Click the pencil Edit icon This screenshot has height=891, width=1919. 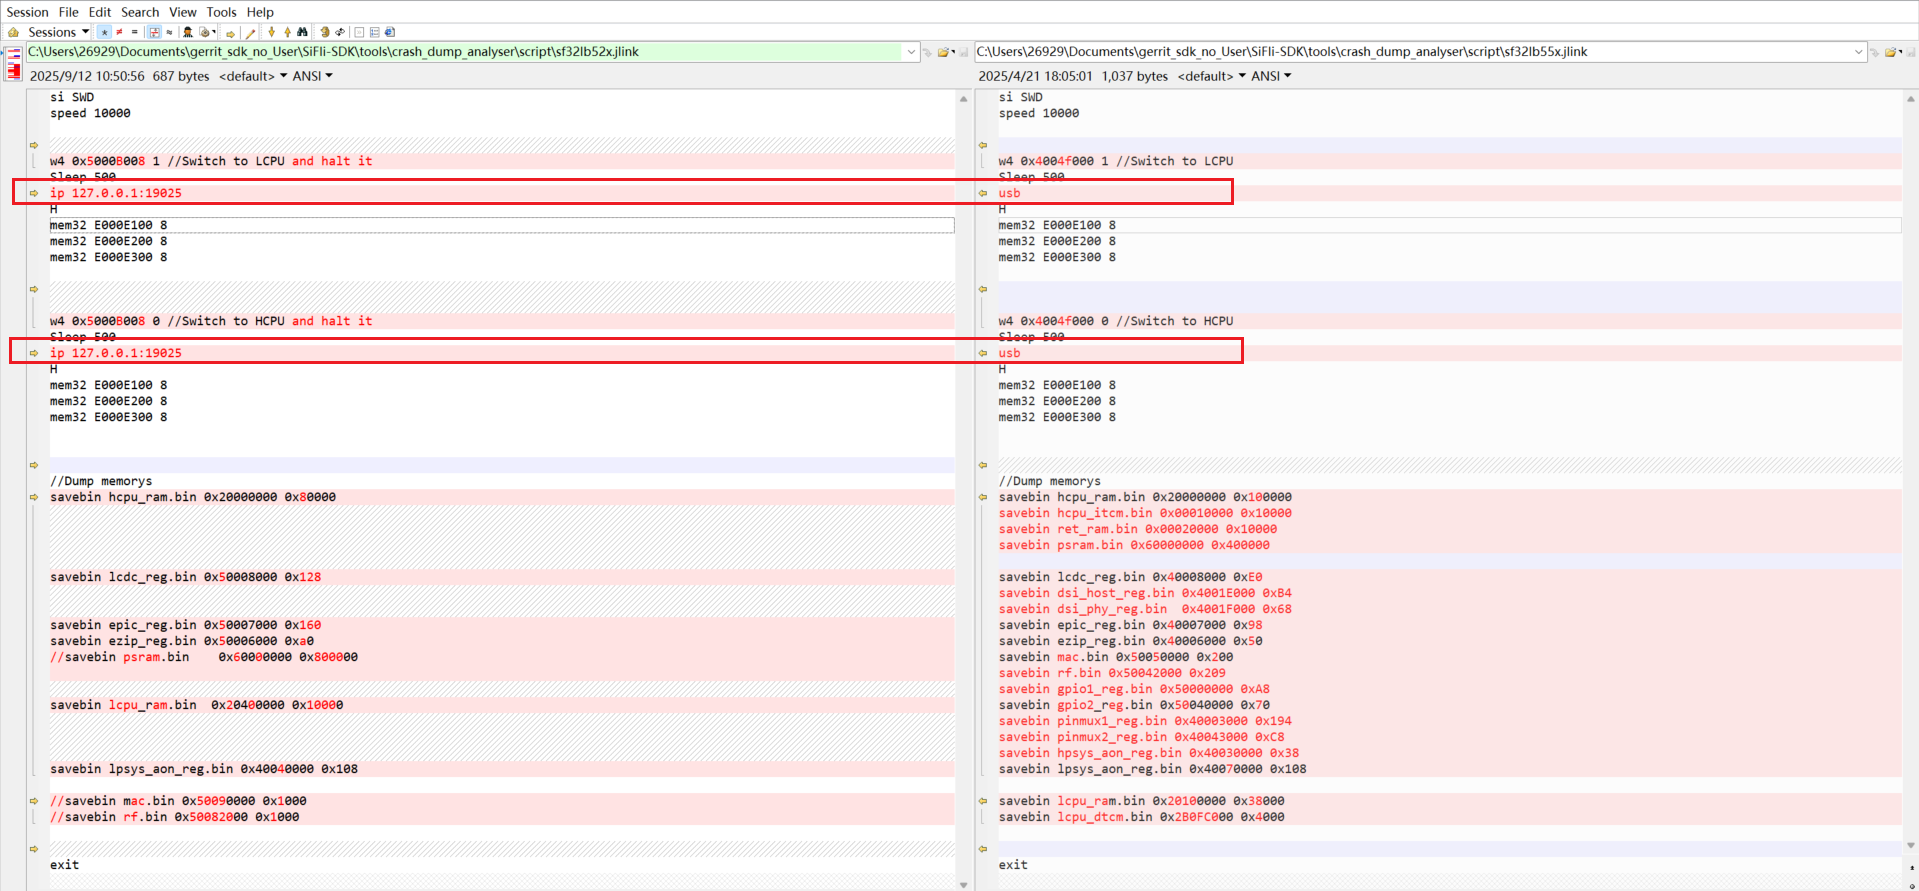click(x=251, y=32)
